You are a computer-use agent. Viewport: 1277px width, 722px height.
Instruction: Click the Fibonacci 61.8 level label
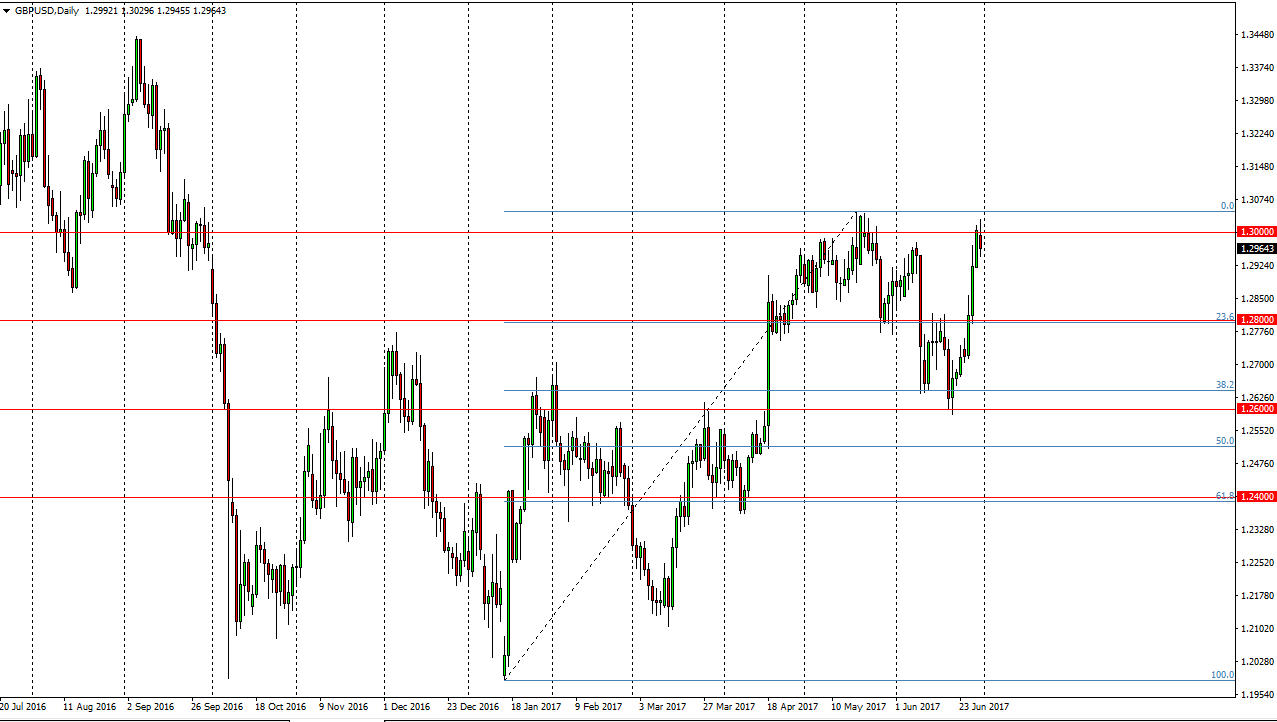[1225, 495]
